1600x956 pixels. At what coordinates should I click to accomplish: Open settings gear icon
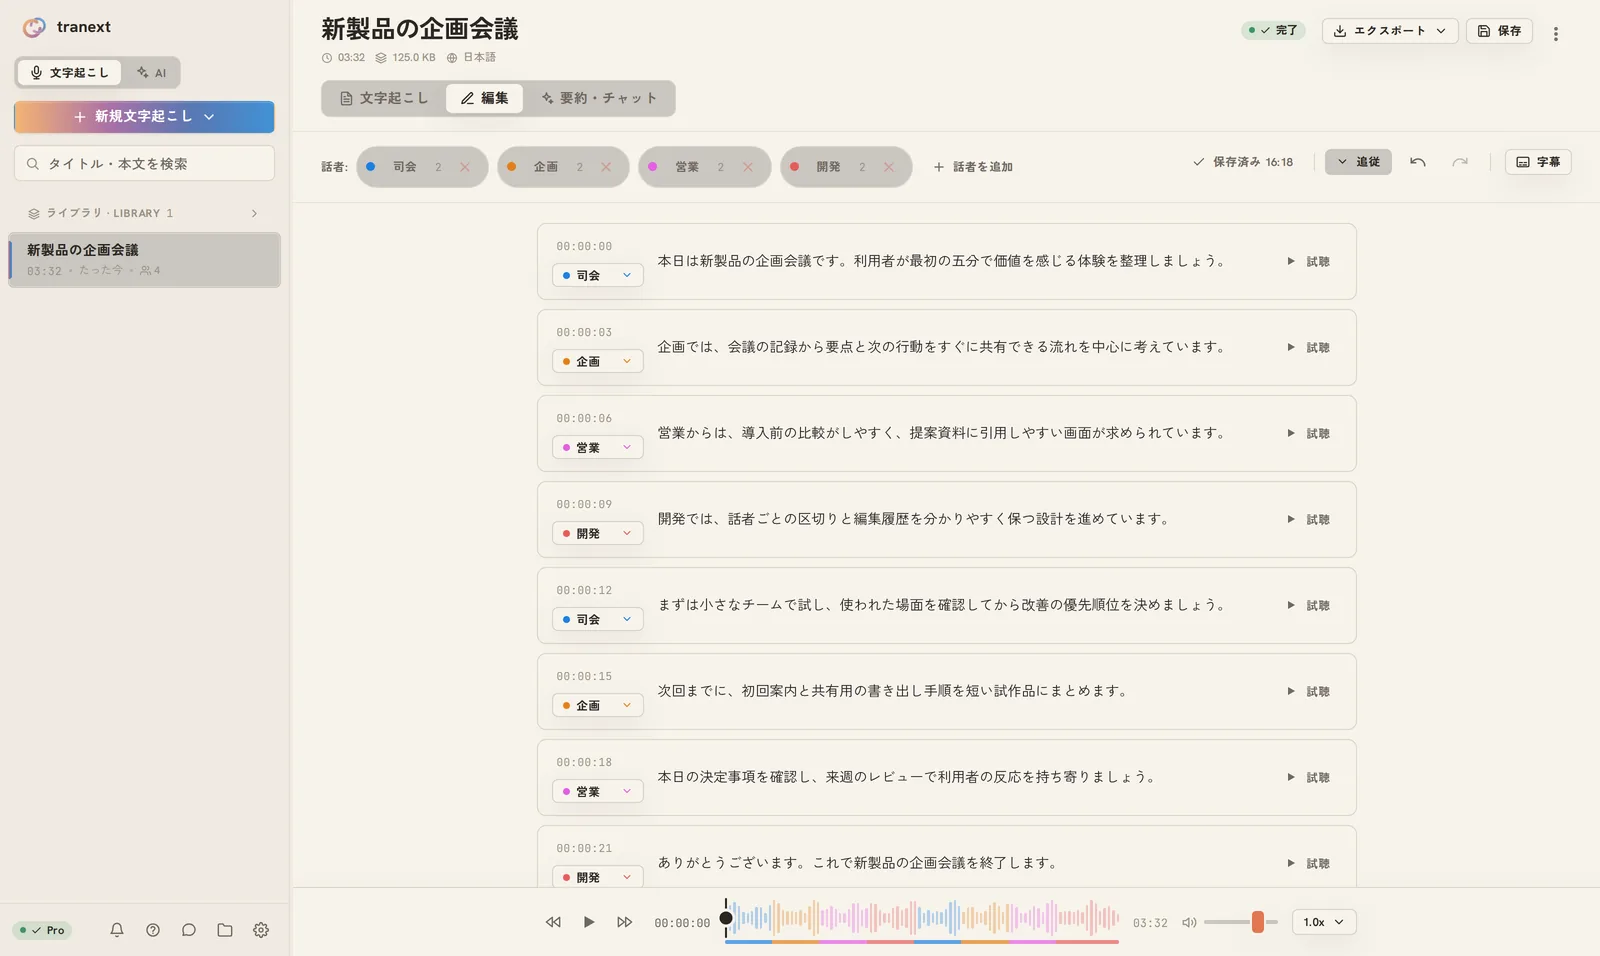coord(261,930)
